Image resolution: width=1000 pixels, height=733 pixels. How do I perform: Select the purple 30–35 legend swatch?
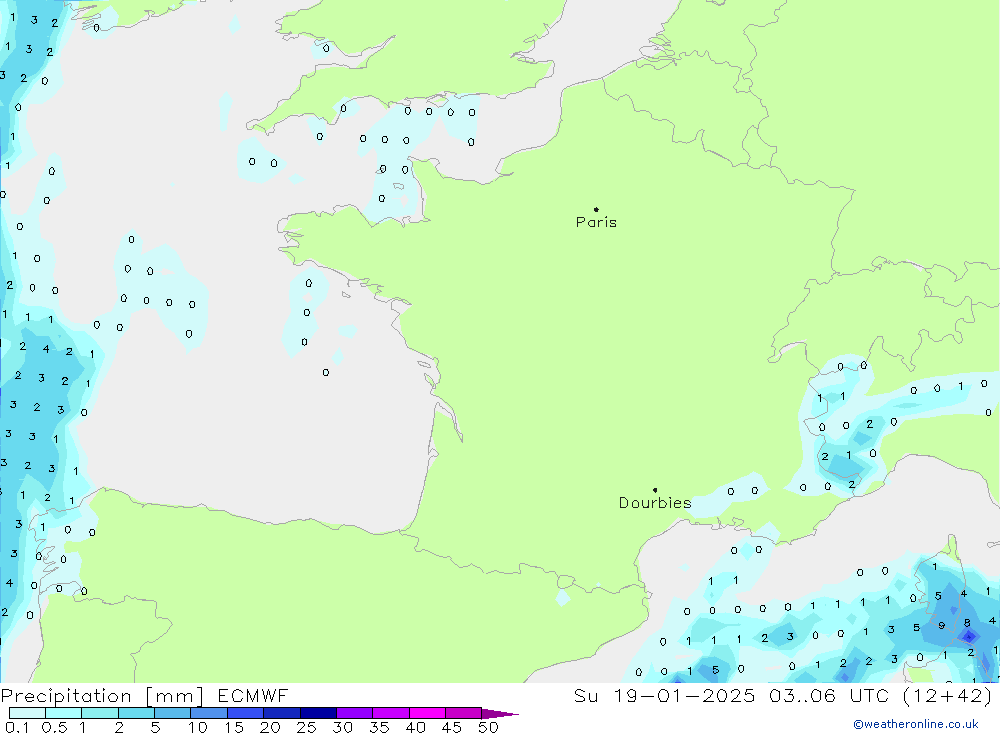click(x=354, y=713)
